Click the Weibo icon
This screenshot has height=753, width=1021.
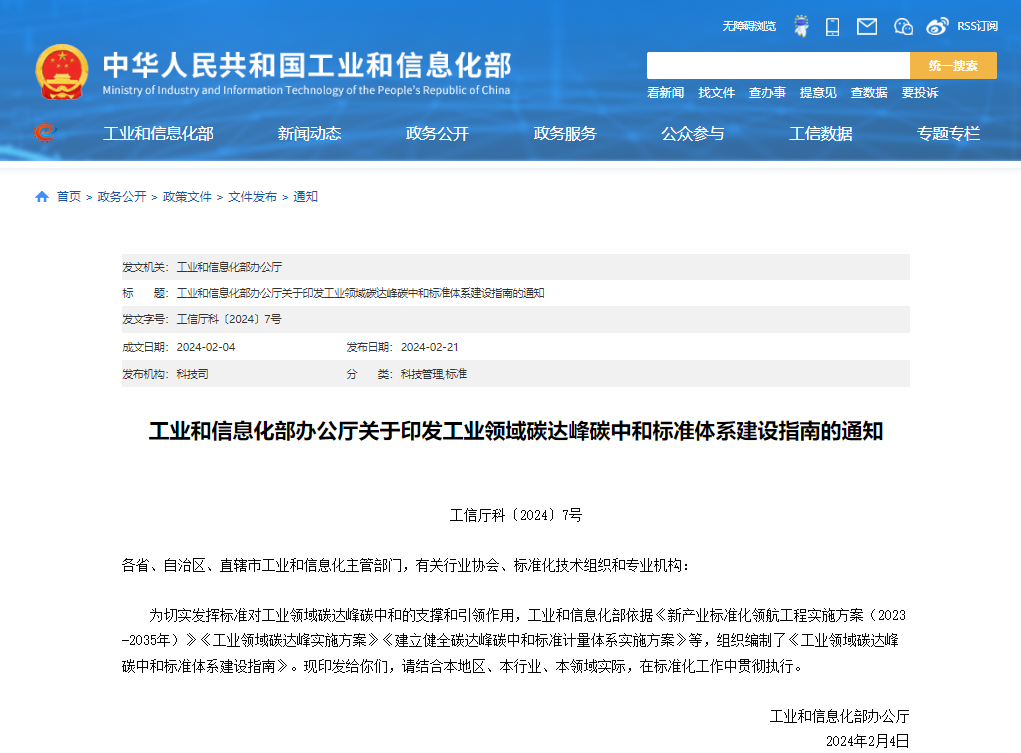click(x=937, y=27)
